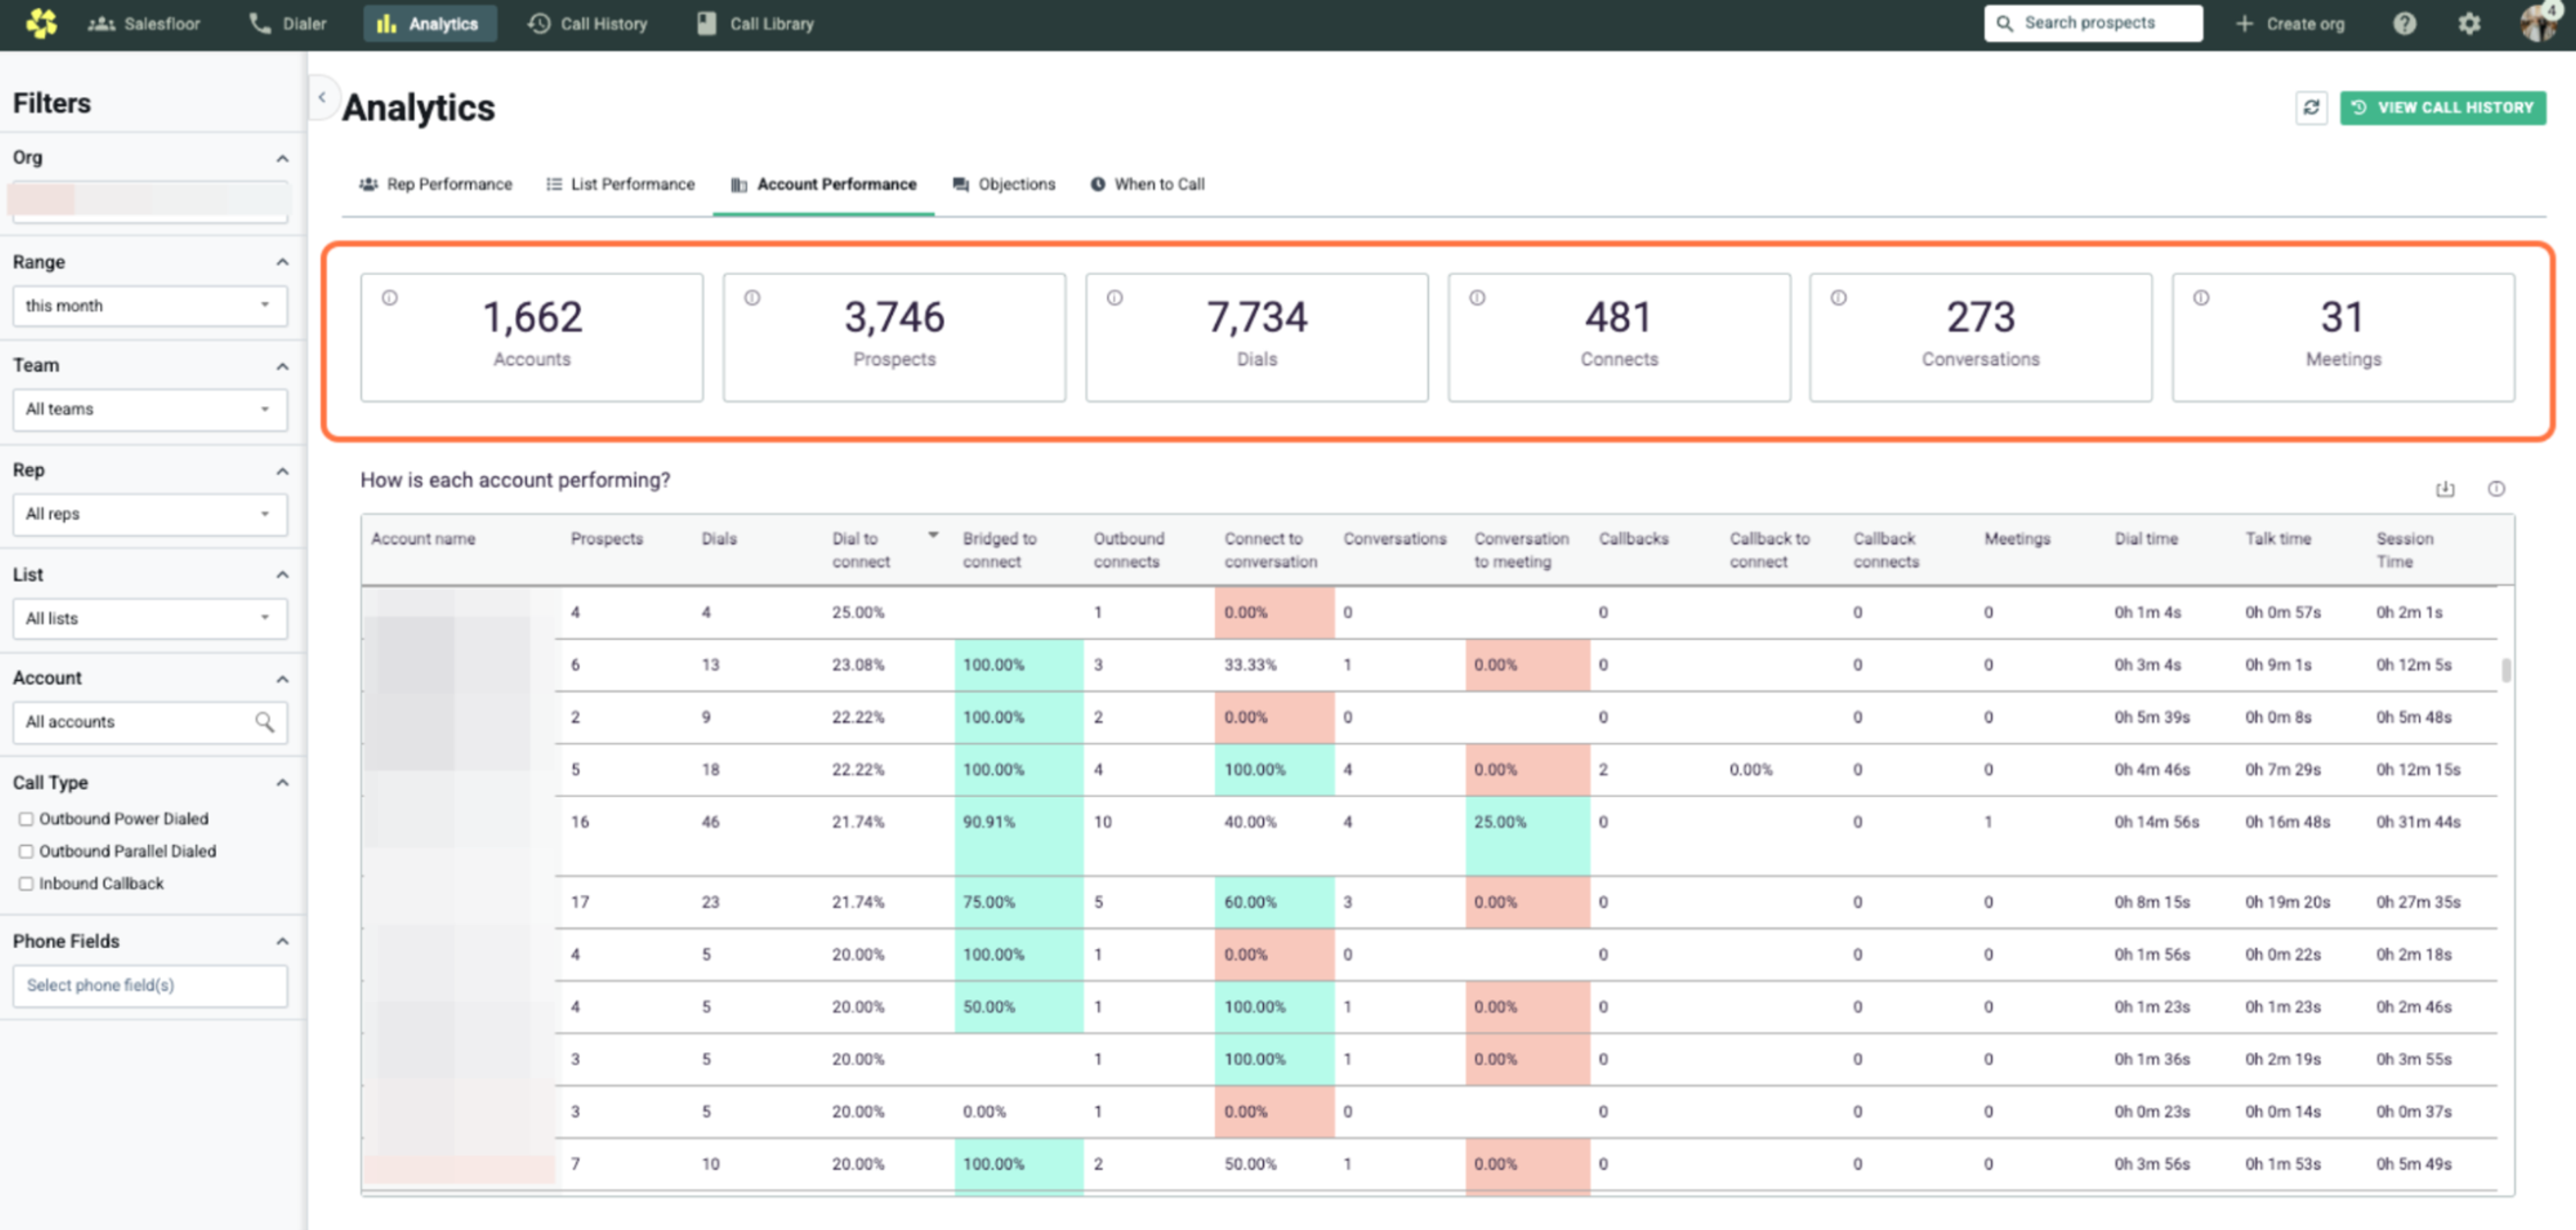Screen dimensions: 2576x1230
Task: Open the All teams dropdown
Action: click(149, 409)
